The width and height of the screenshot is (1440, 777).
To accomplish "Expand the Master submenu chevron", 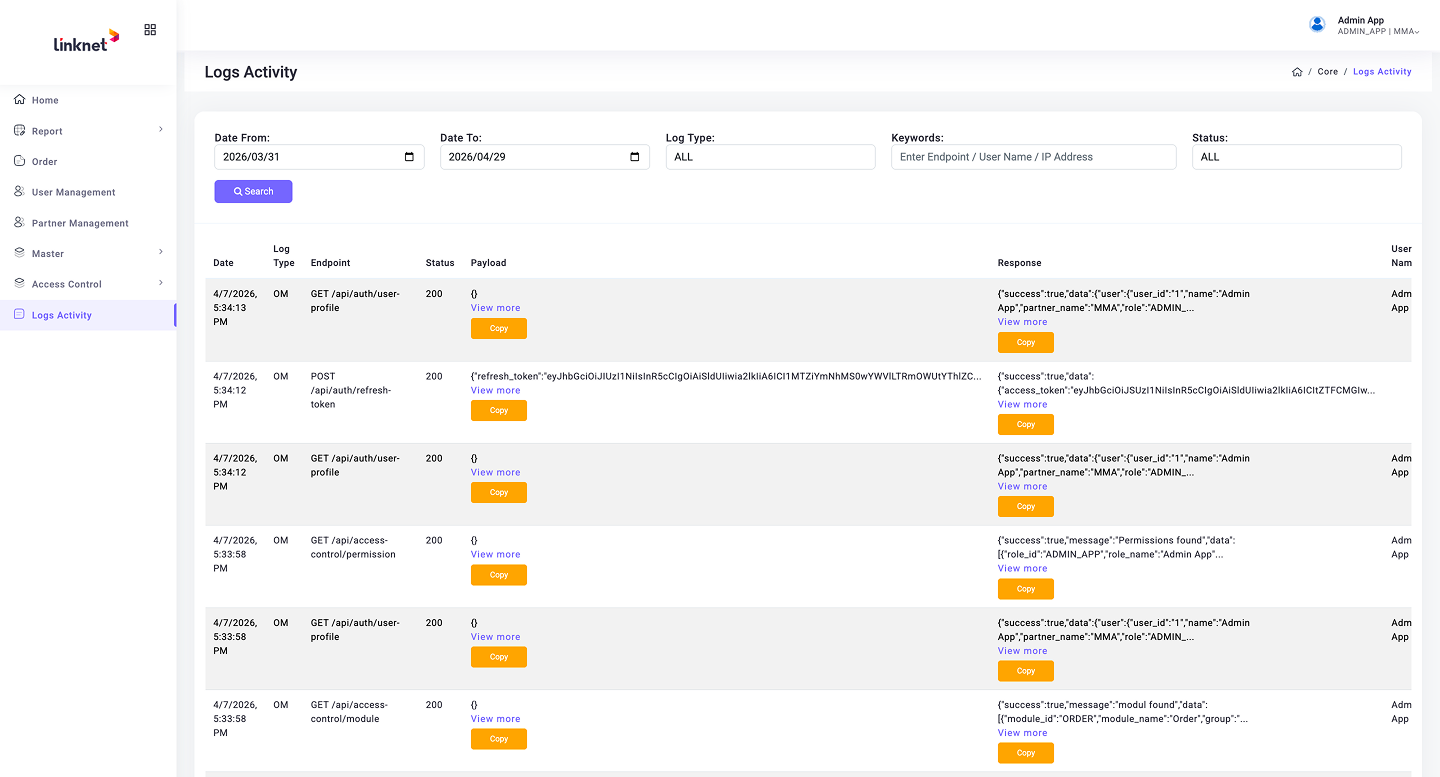I will point(161,252).
